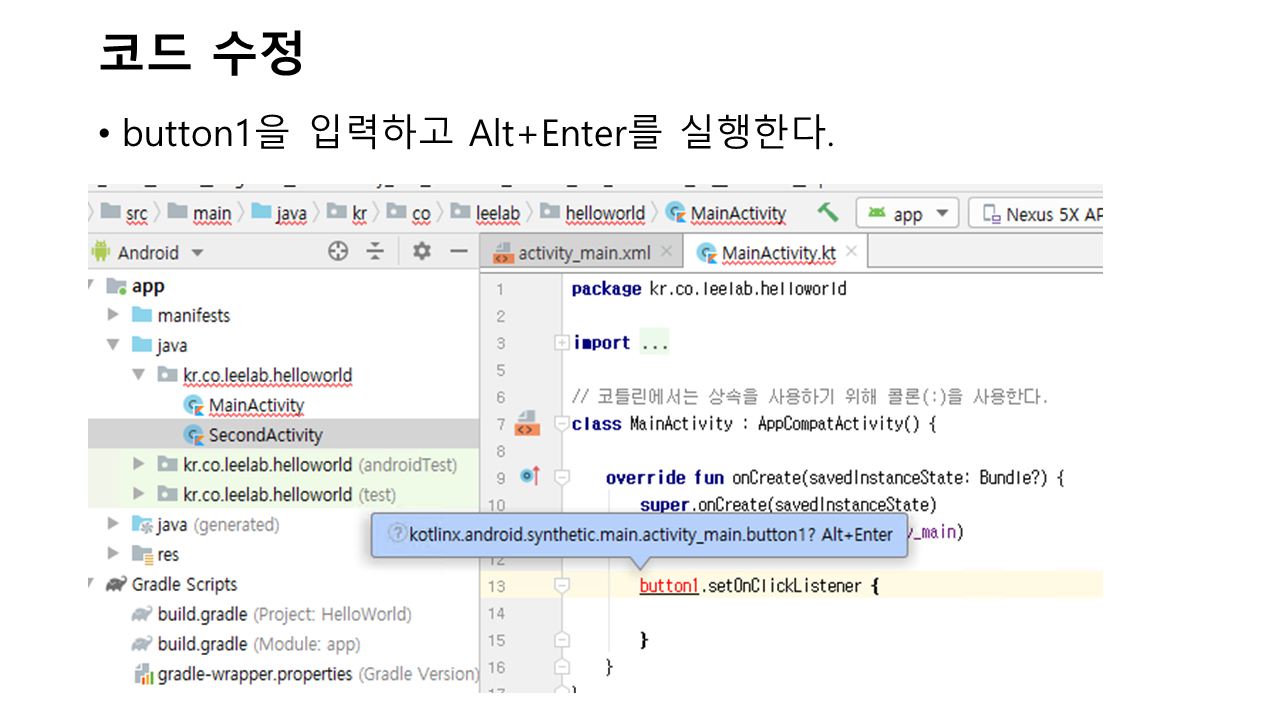Open project panel settings gear
This screenshot has width=1280, height=720.
(421, 252)
